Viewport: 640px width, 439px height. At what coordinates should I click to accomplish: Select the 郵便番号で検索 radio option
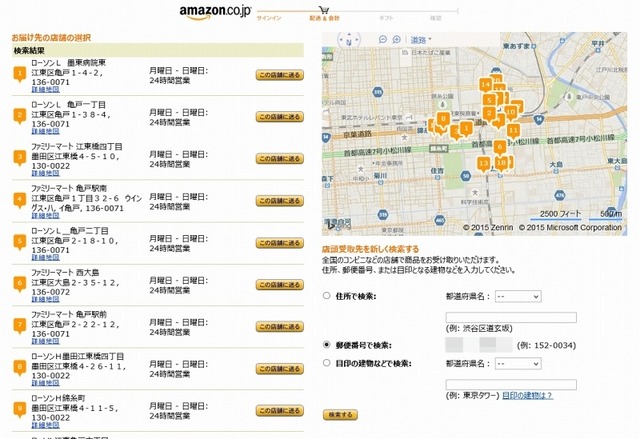pyautogui.click(x=327, y=345)
